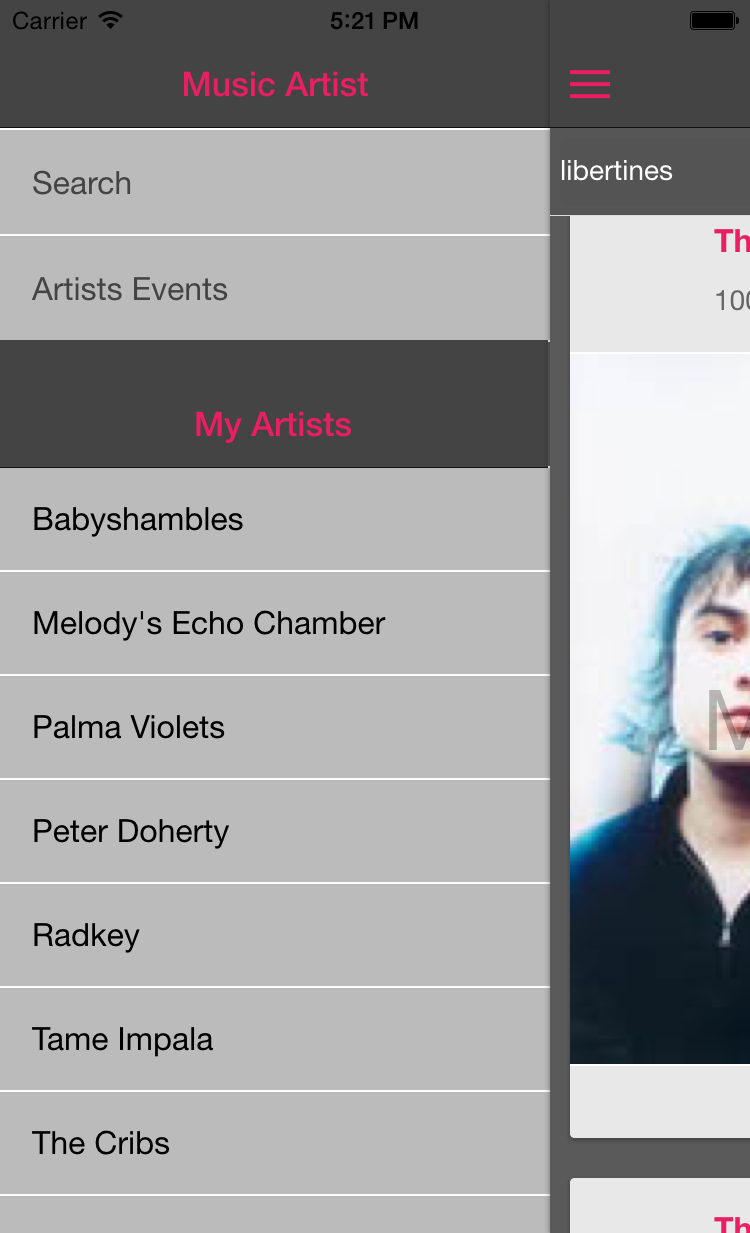Choose Palma Violets from the list
The width and height of the screenshot is (750, 1233).
tap(274, 728)
